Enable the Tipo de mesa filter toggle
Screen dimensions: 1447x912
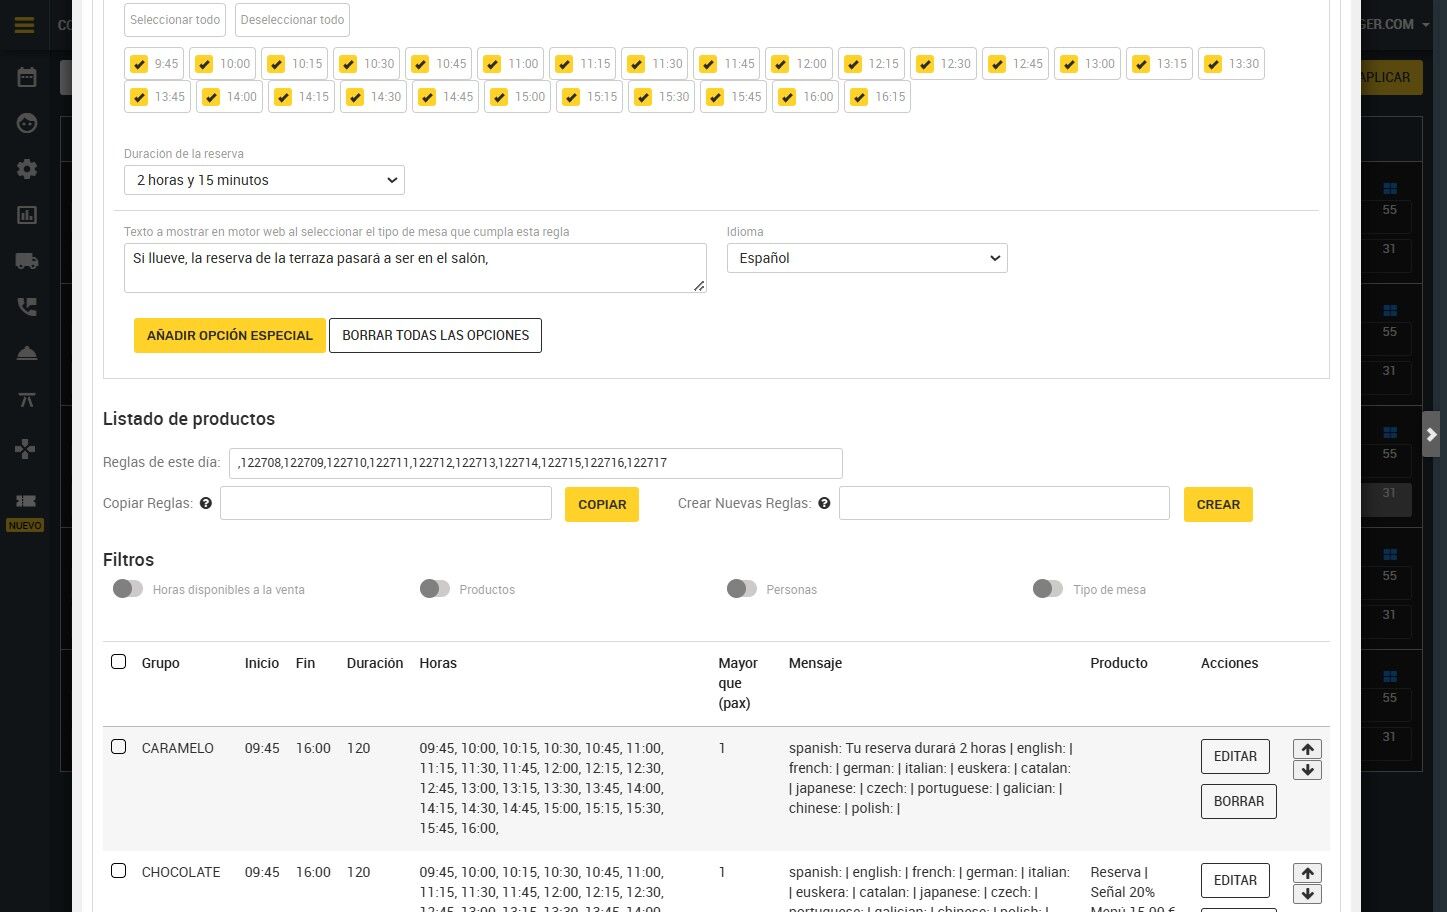point(1048,588)
